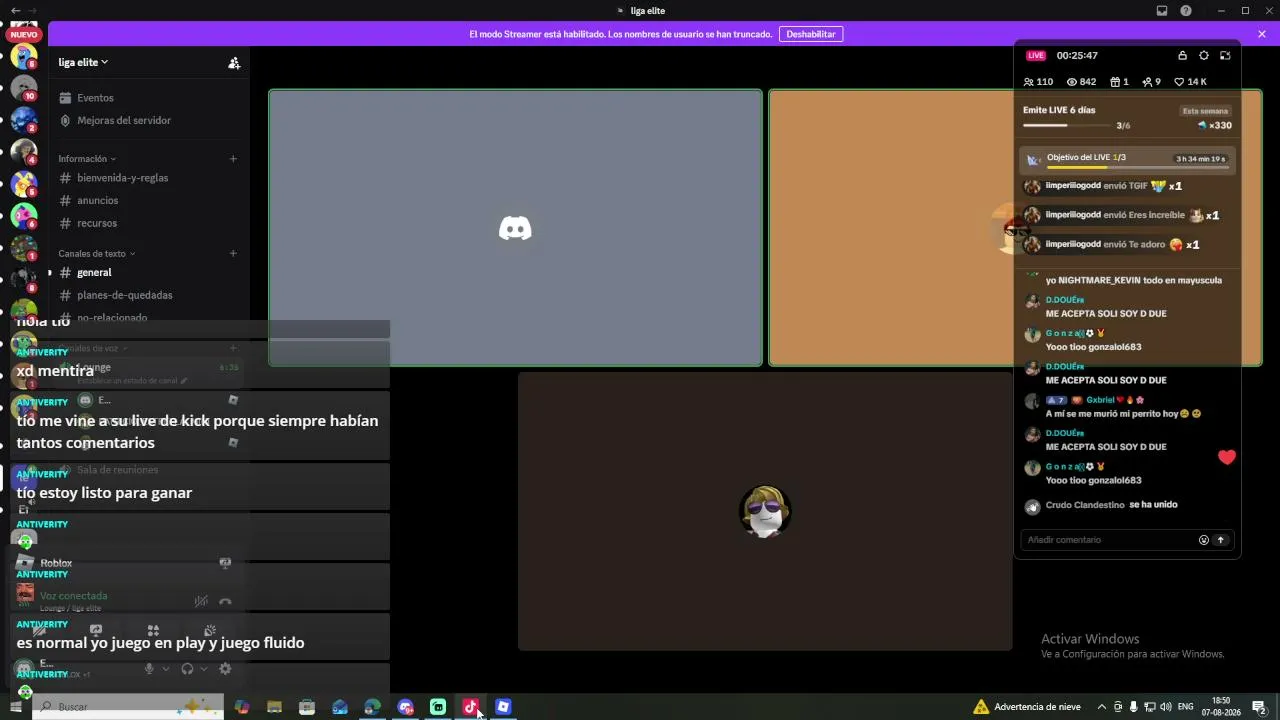This screenshot has width=1280, height=720.
Task: Open microphone input options arrow
Action: (164, 669)
